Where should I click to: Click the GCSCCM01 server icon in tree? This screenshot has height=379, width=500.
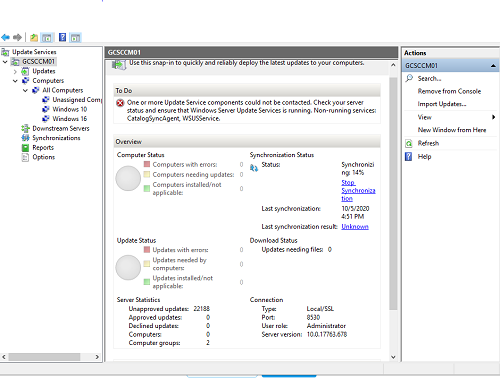tap(15, 62)
